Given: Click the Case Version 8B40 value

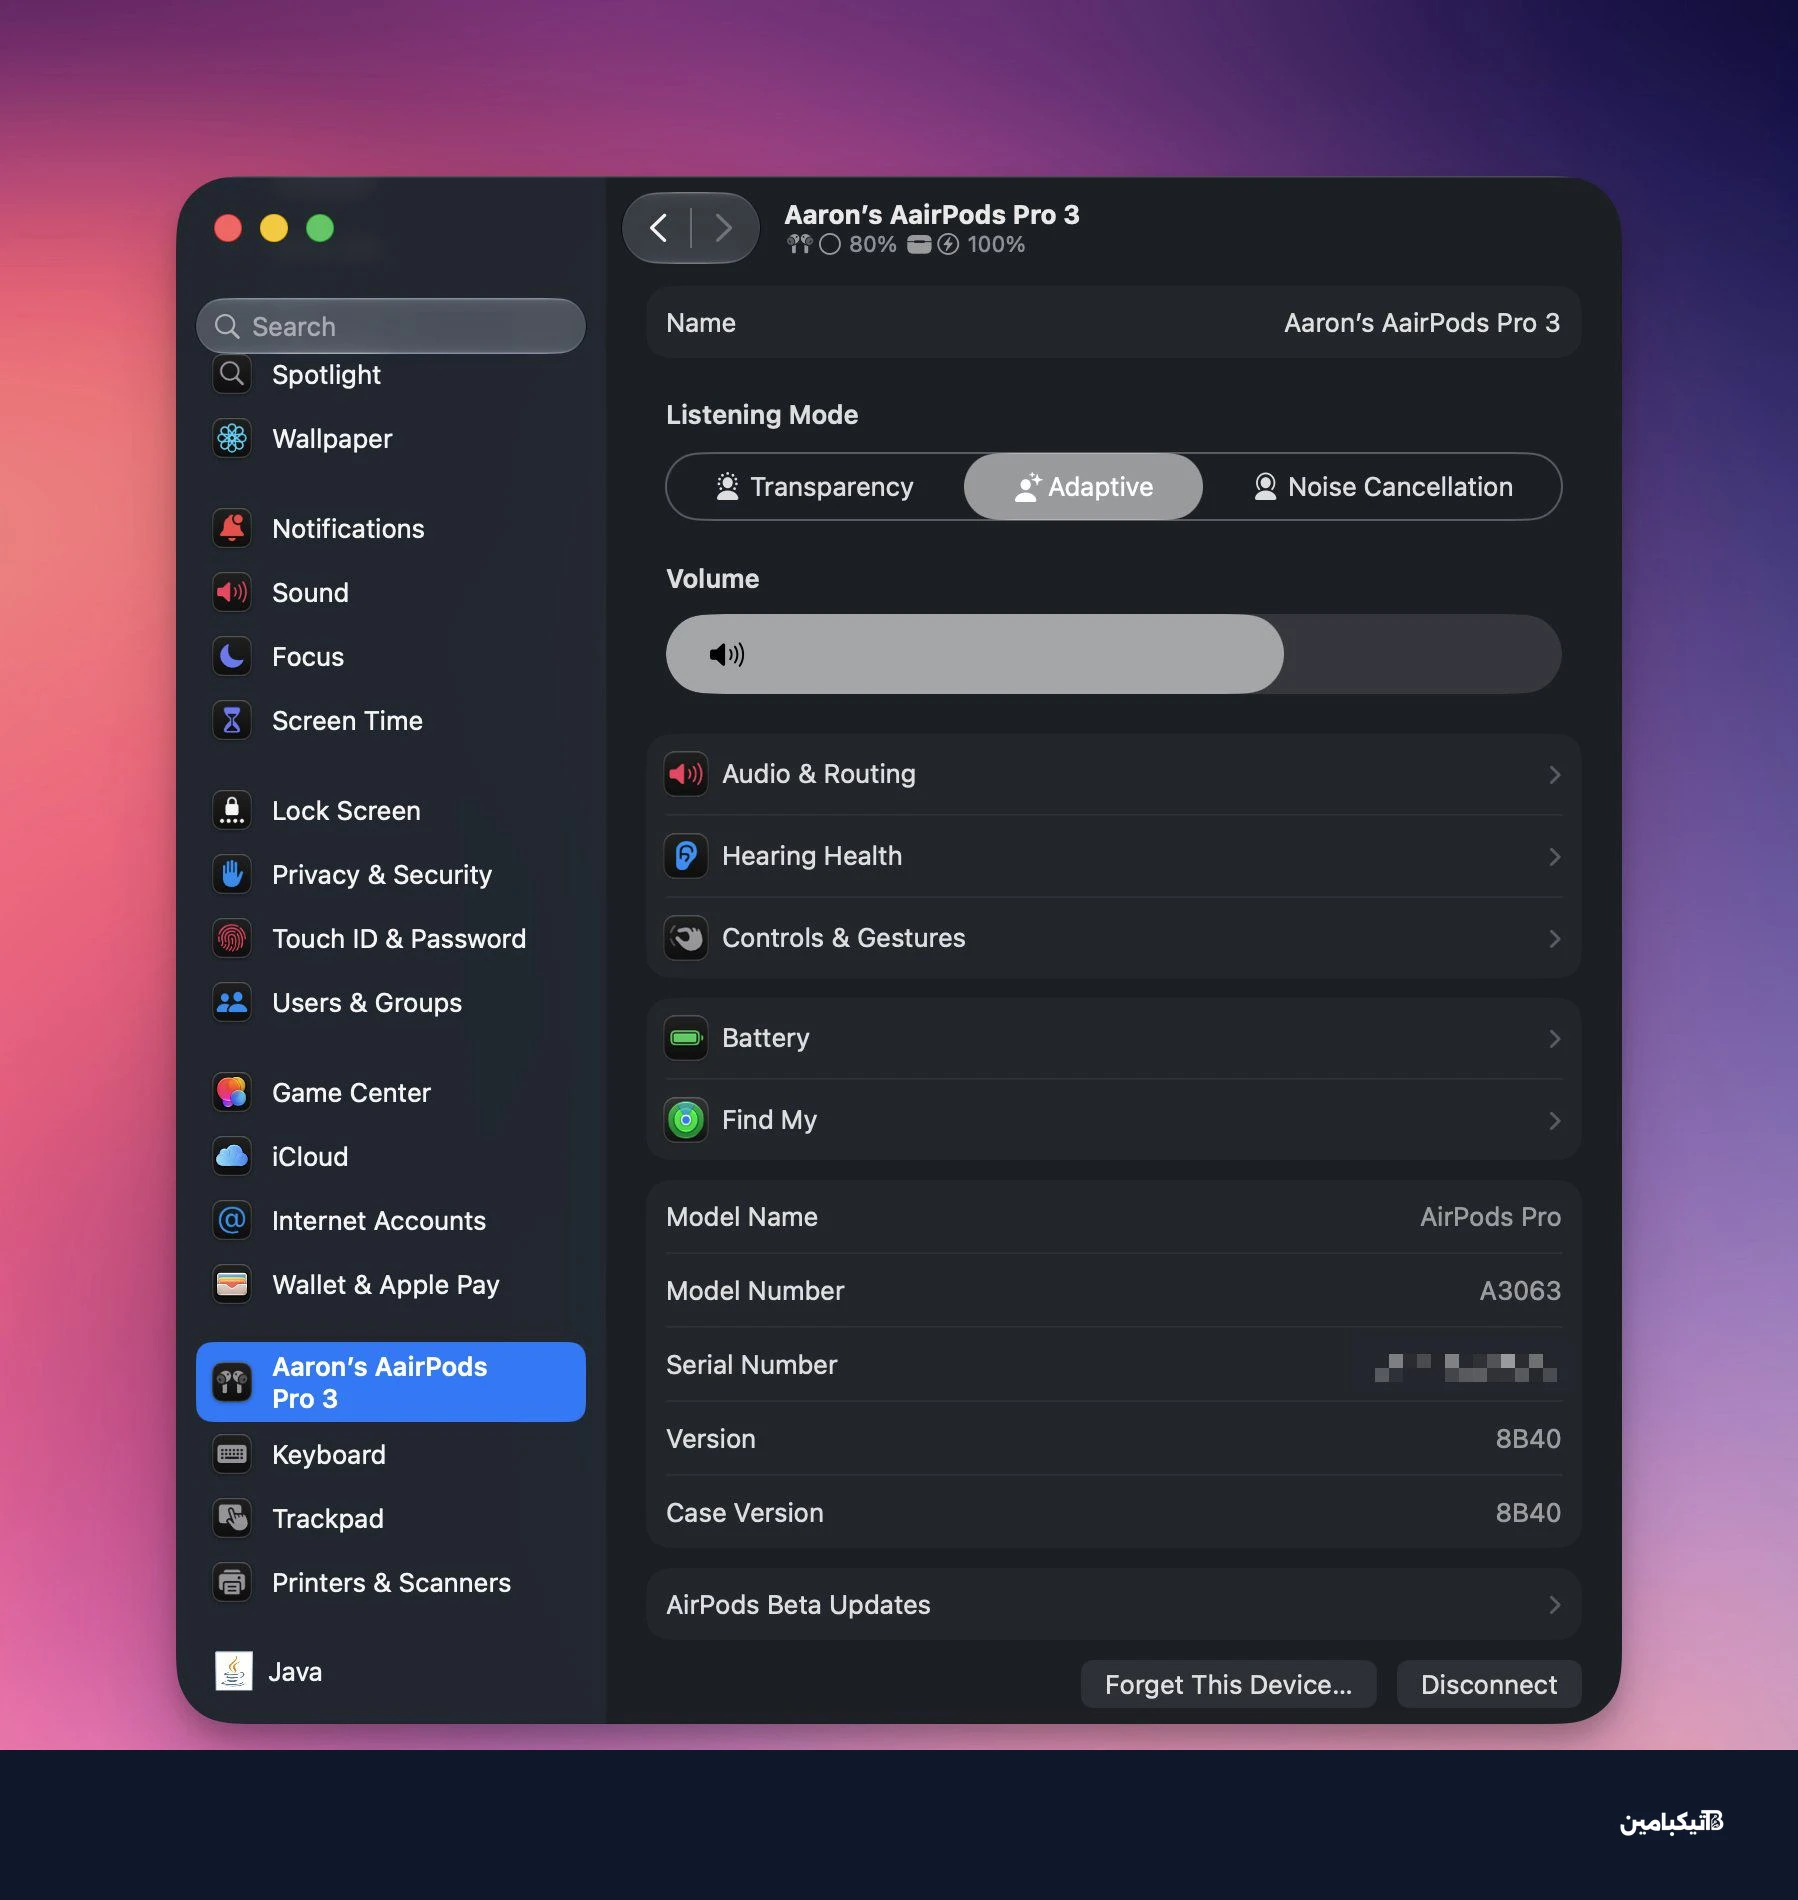Looking at the screenshot, I should tap(1528, 1513).
